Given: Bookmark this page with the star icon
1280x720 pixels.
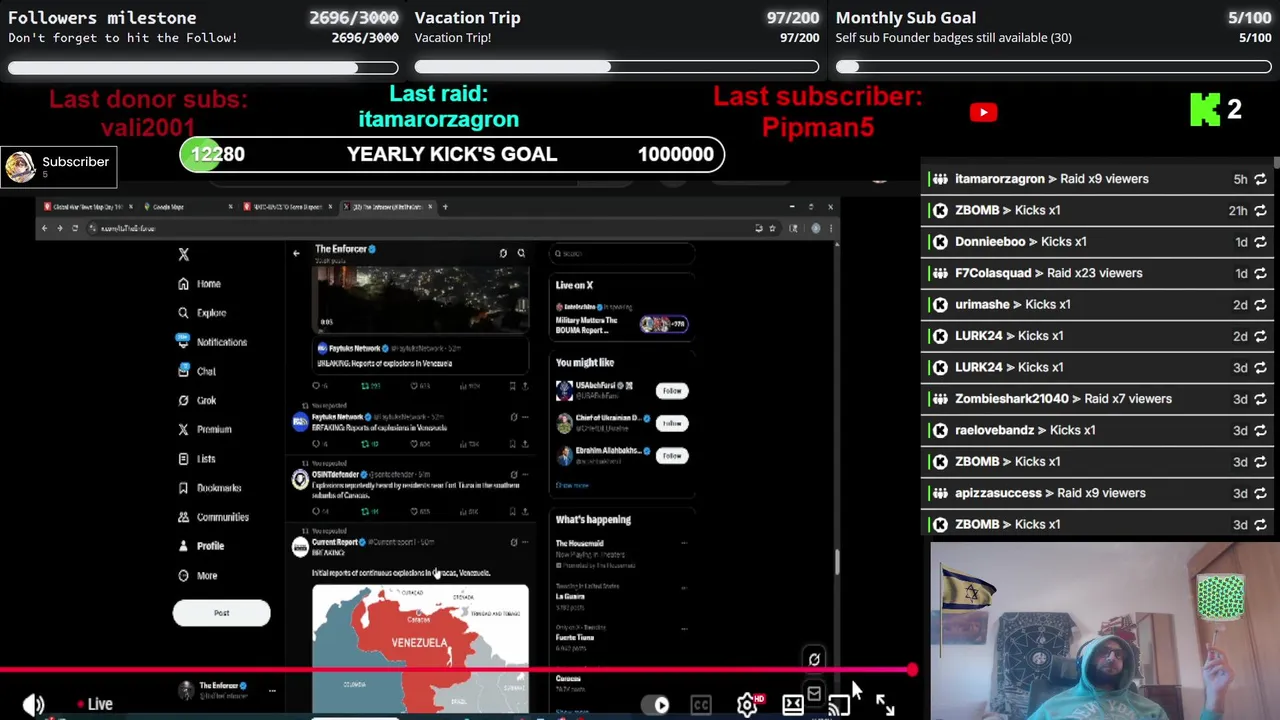Looking at the screenshot, I should click(x=772, y=228).
